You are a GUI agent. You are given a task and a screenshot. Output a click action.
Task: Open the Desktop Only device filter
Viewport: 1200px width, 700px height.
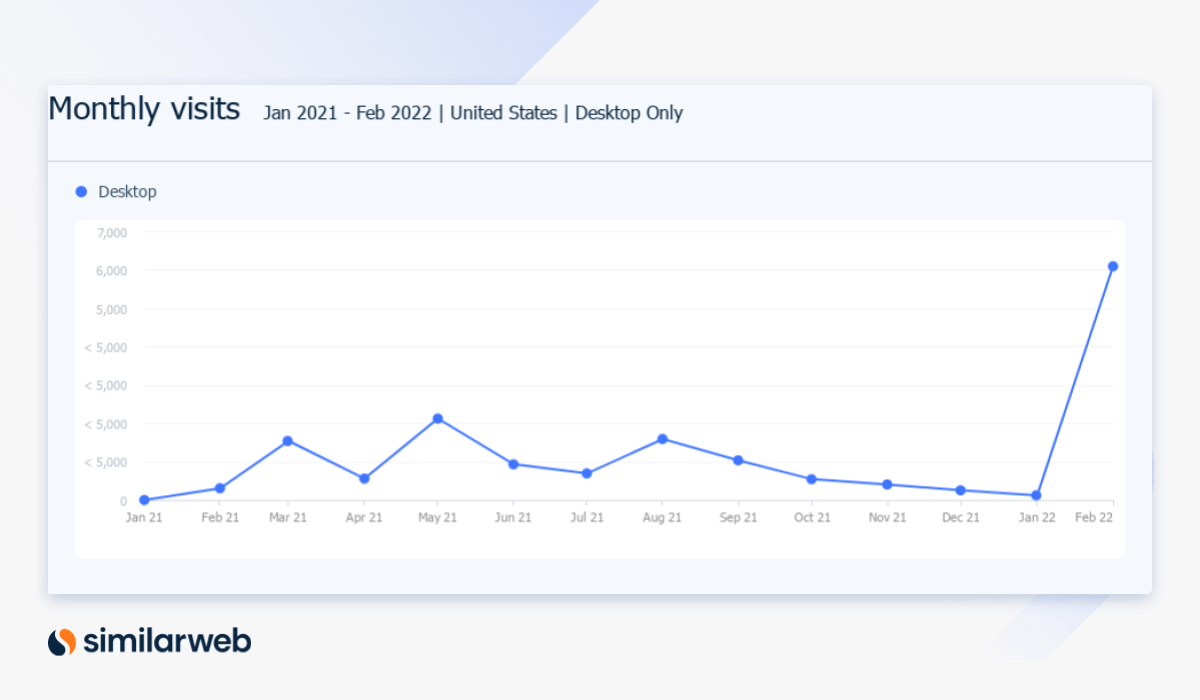coord(629,113)
